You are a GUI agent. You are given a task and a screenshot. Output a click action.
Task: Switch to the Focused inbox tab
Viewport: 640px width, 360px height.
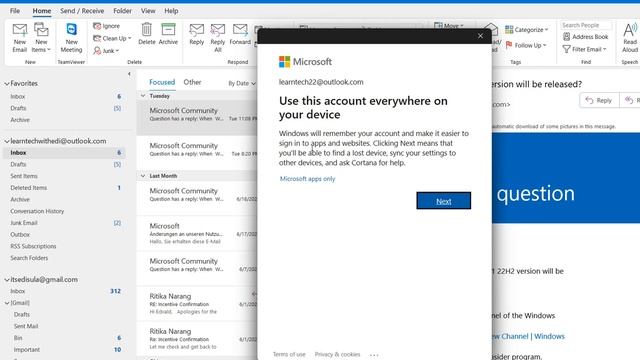click(x=162, y=82)
